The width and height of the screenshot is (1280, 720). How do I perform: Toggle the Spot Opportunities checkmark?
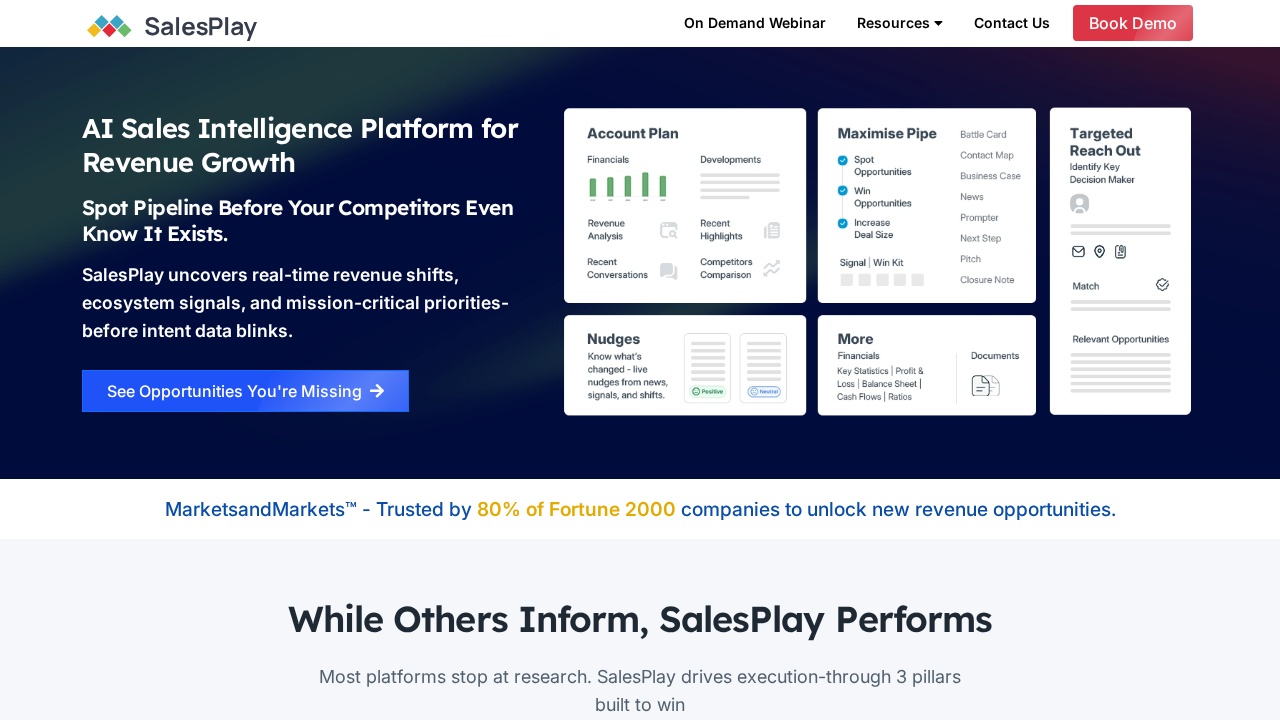843,160
